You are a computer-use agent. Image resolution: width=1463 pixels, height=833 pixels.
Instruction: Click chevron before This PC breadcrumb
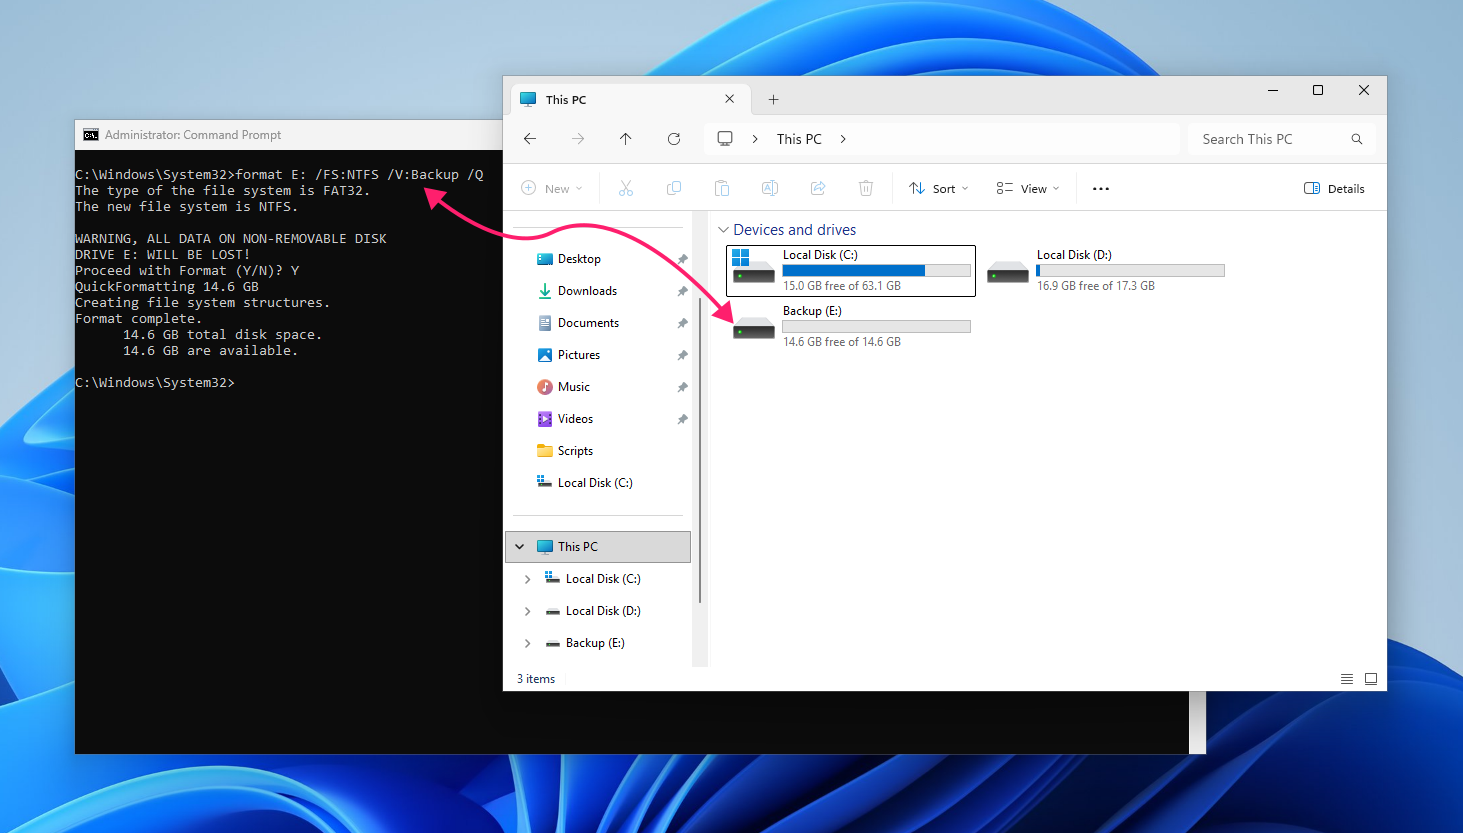[755, 139]
